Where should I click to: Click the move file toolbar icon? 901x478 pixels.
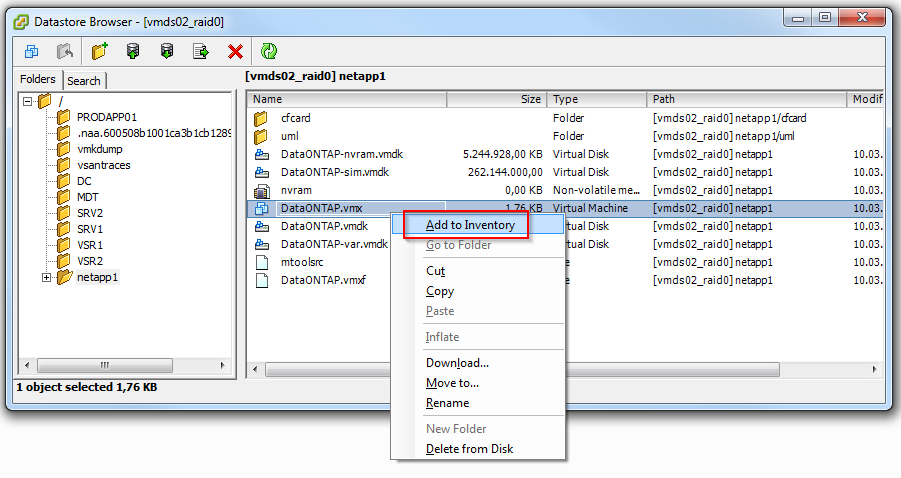(x=201, y=52)
